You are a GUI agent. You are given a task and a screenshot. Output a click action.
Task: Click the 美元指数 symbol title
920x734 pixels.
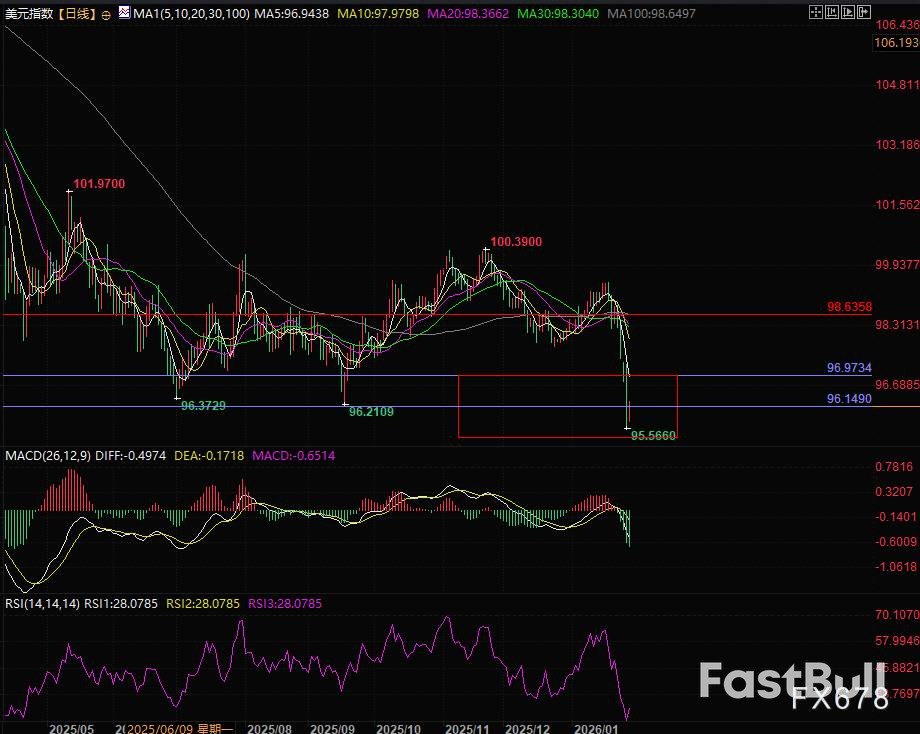coord(29,14)
